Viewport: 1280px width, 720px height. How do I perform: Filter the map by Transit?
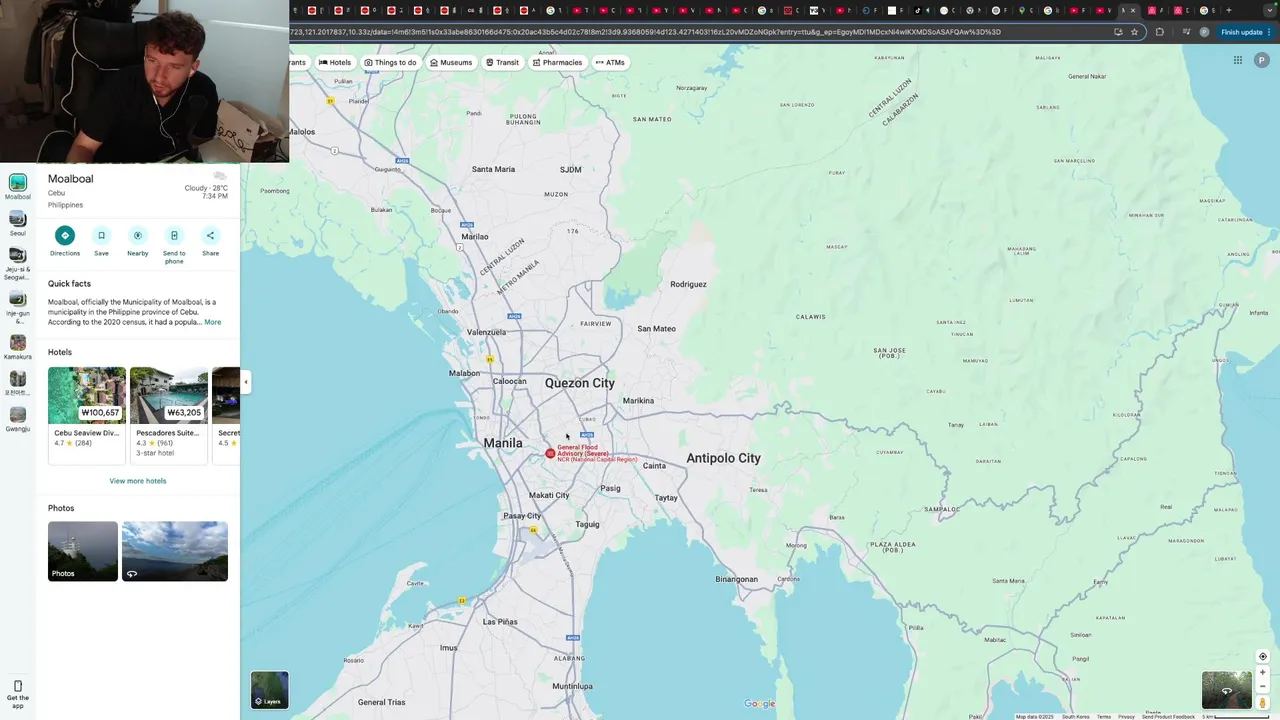[503, 62]
